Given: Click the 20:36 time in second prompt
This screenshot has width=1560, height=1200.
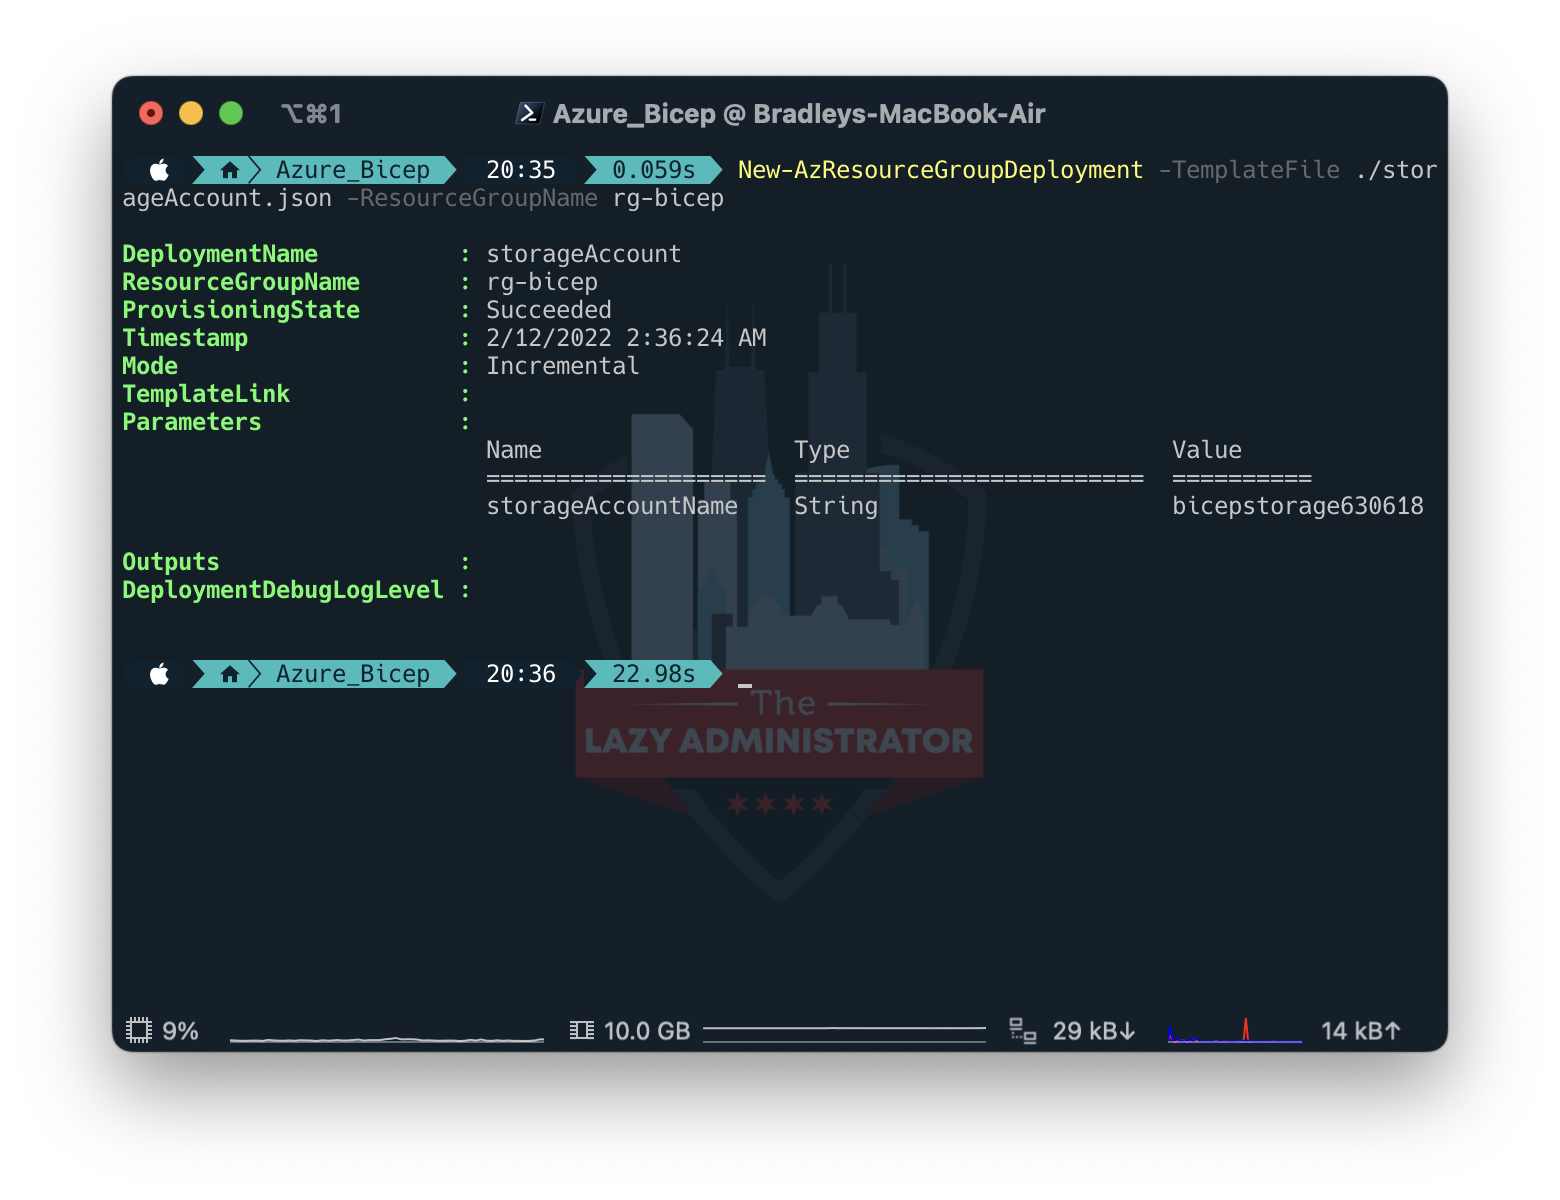Looking at the screenshot, I should coord(521,674).
